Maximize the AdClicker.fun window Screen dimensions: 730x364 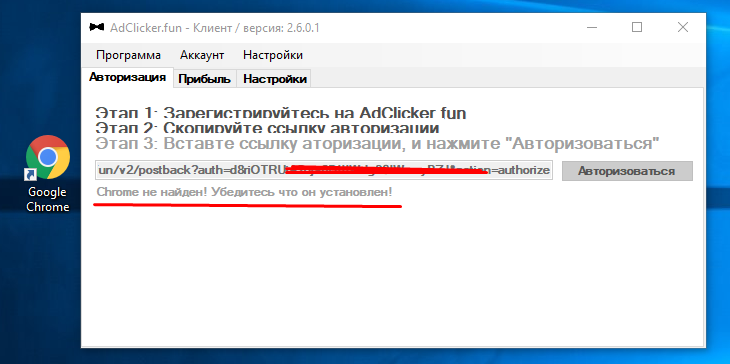click(637, 27)
